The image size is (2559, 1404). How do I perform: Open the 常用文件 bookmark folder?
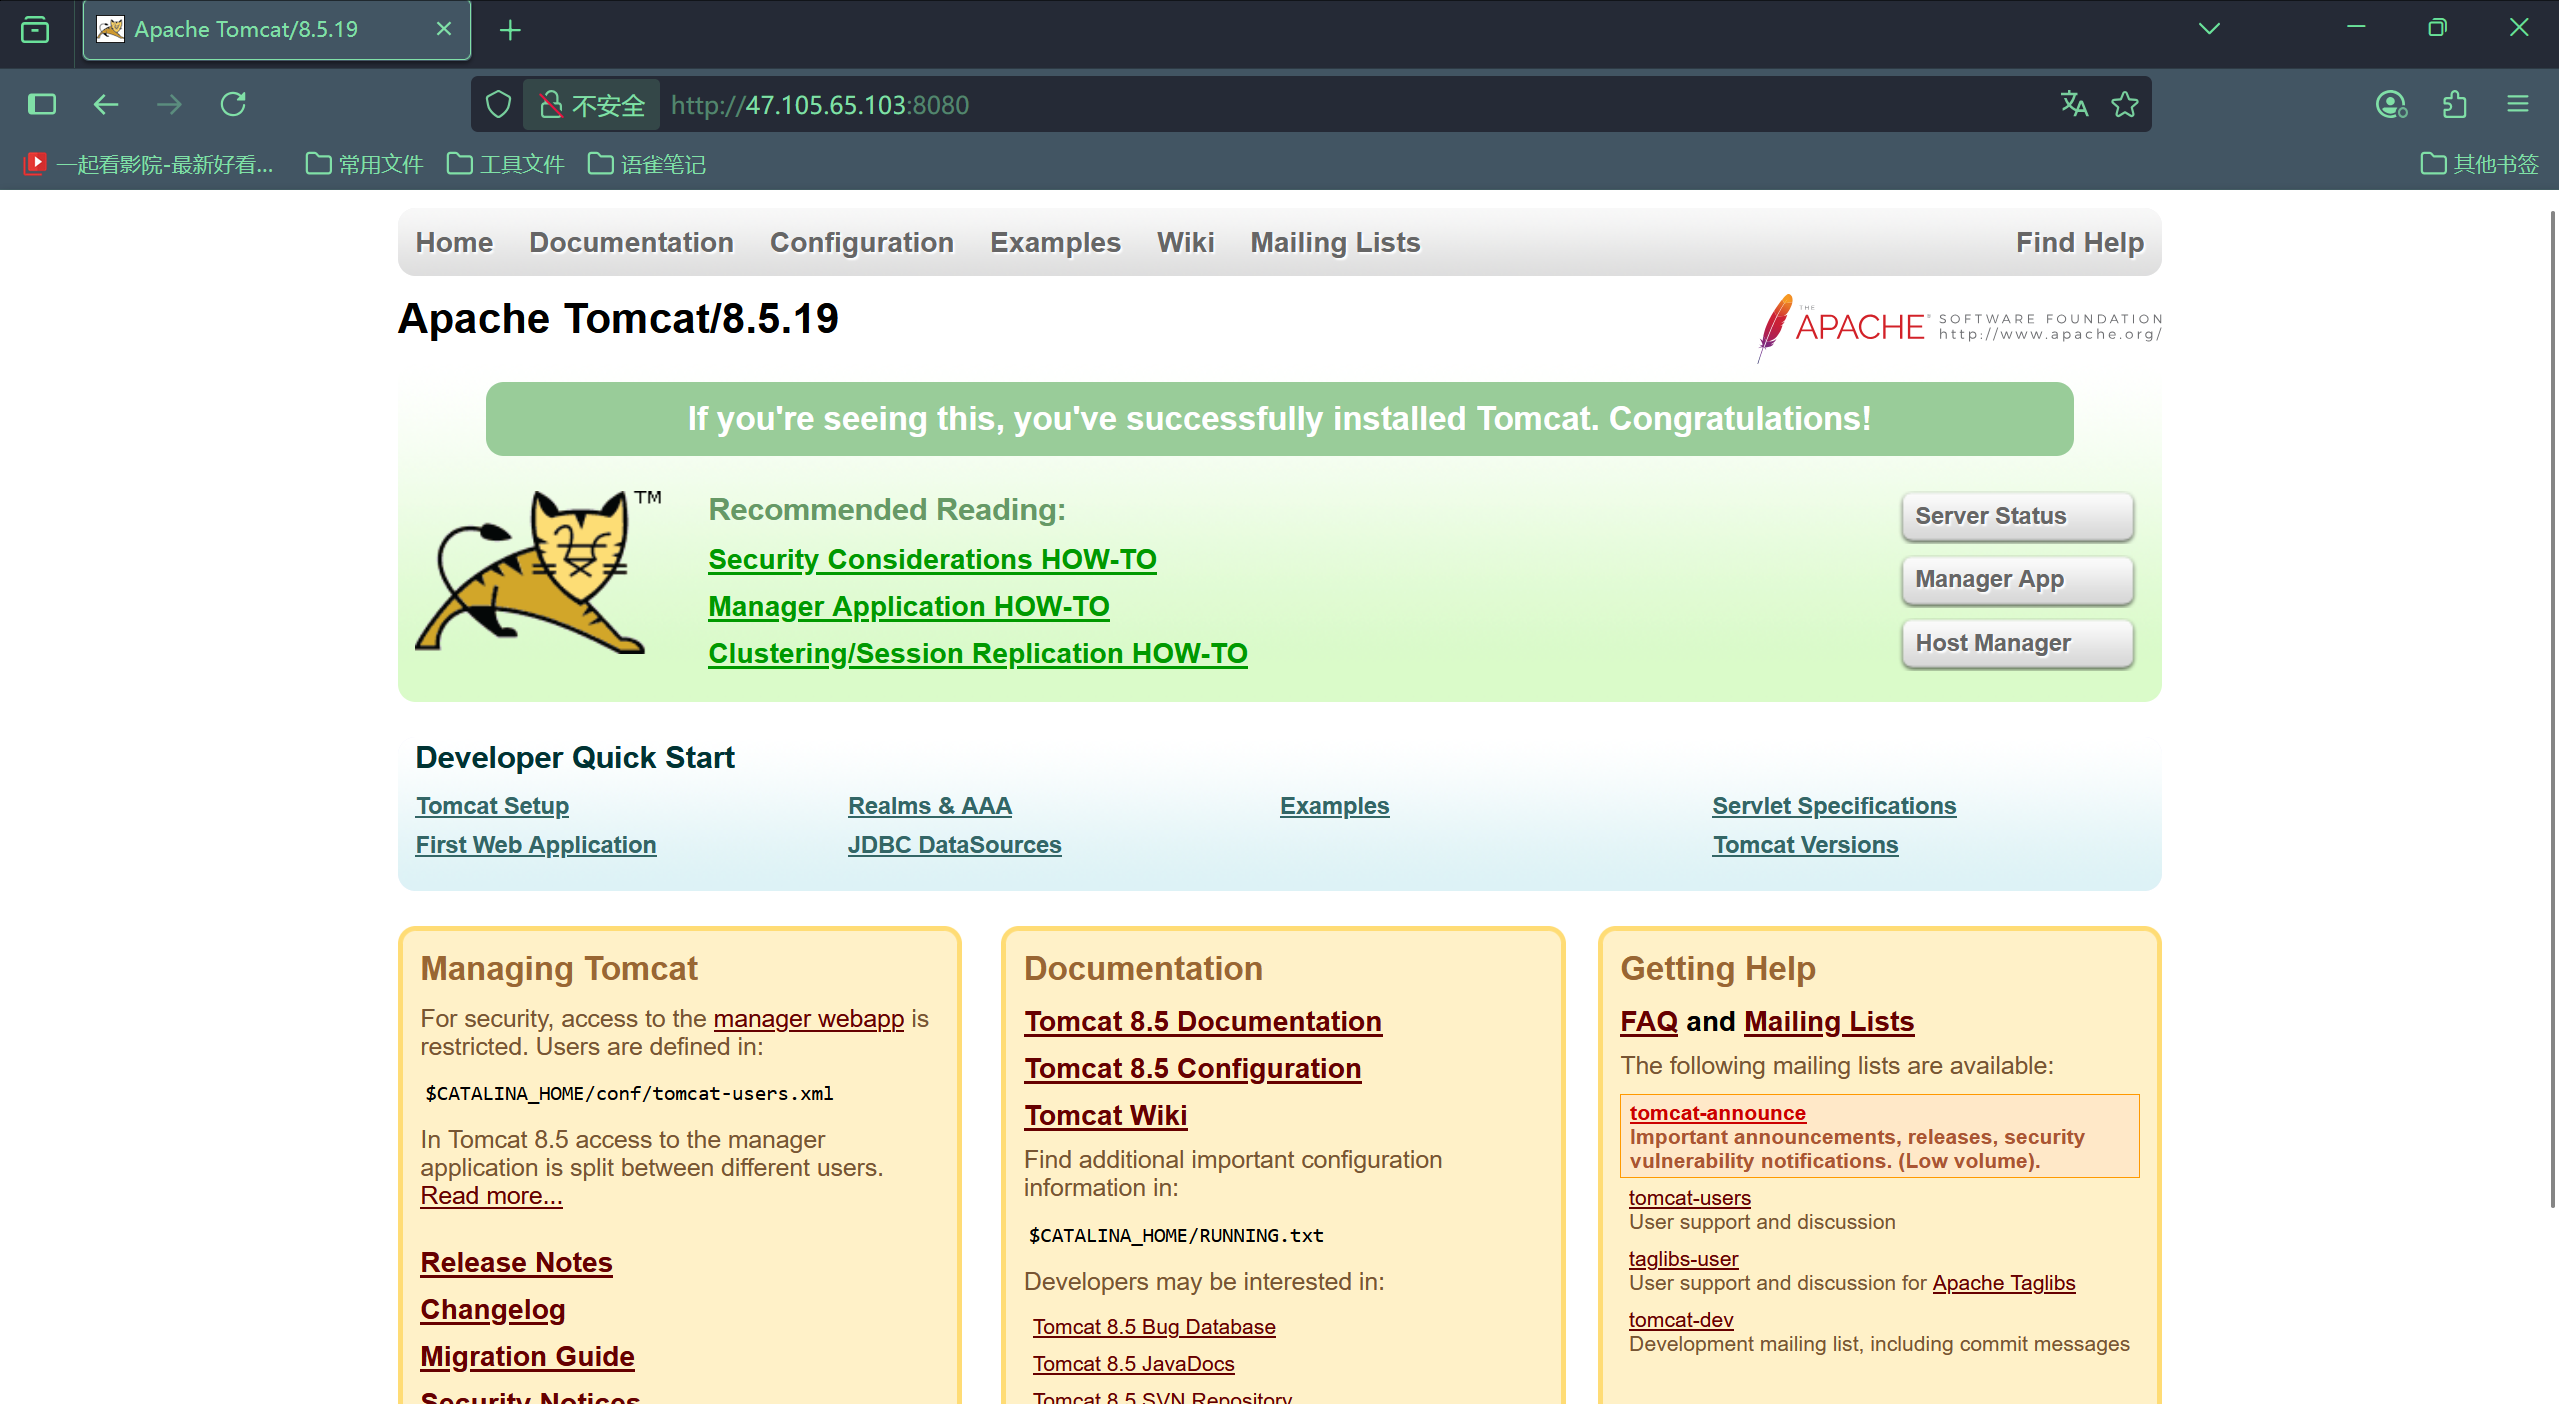tap(364, 164)
